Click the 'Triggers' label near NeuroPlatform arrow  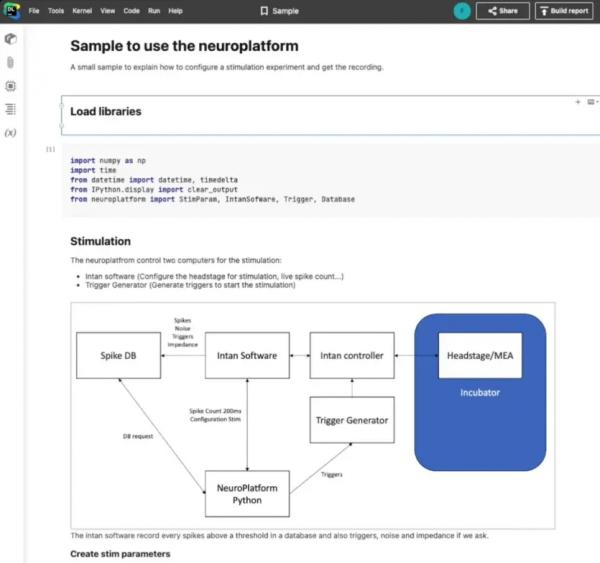(x=332, y=475)
